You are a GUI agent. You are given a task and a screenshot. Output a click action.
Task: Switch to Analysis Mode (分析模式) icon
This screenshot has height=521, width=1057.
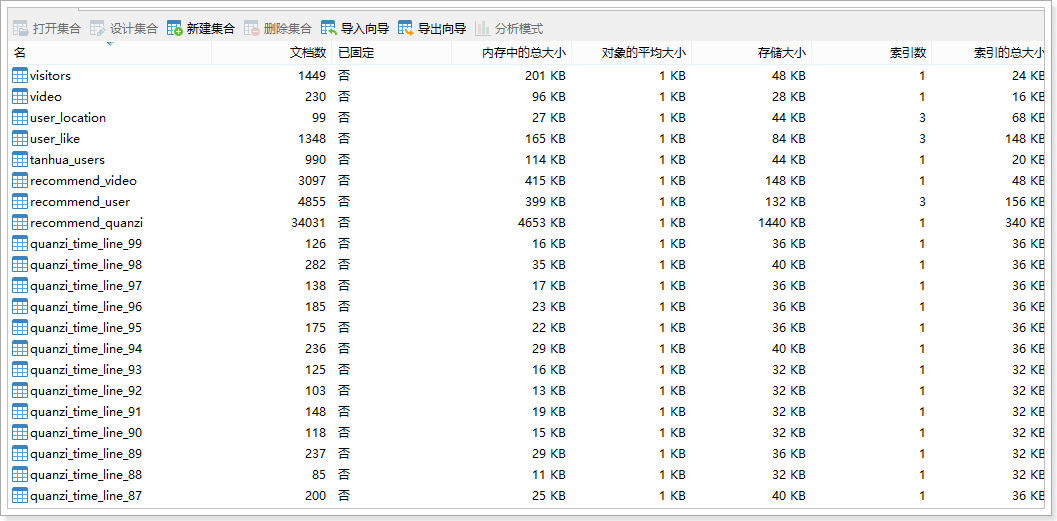482,28
